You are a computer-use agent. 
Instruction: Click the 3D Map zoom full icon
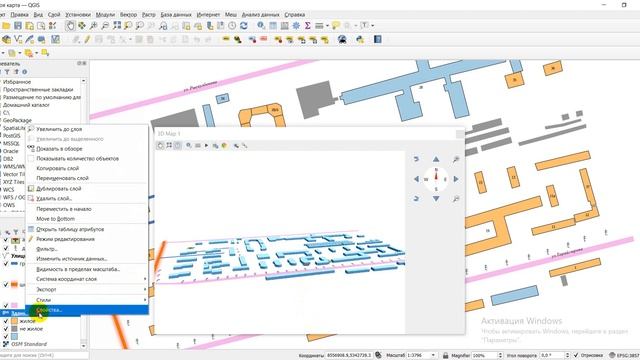tap(169, 145)
